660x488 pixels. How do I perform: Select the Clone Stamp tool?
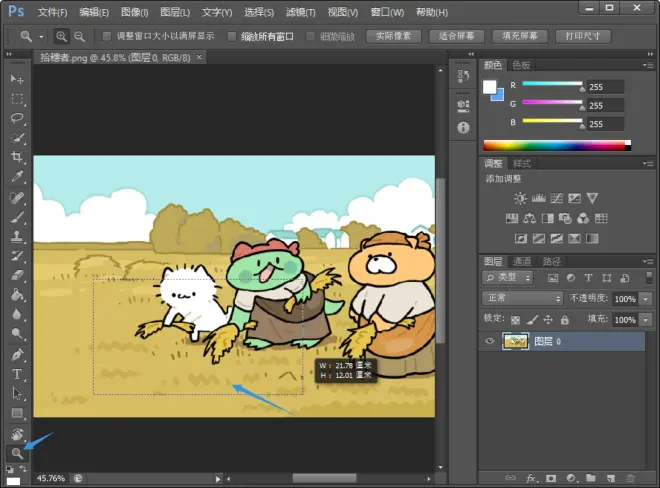pos(17,237)
